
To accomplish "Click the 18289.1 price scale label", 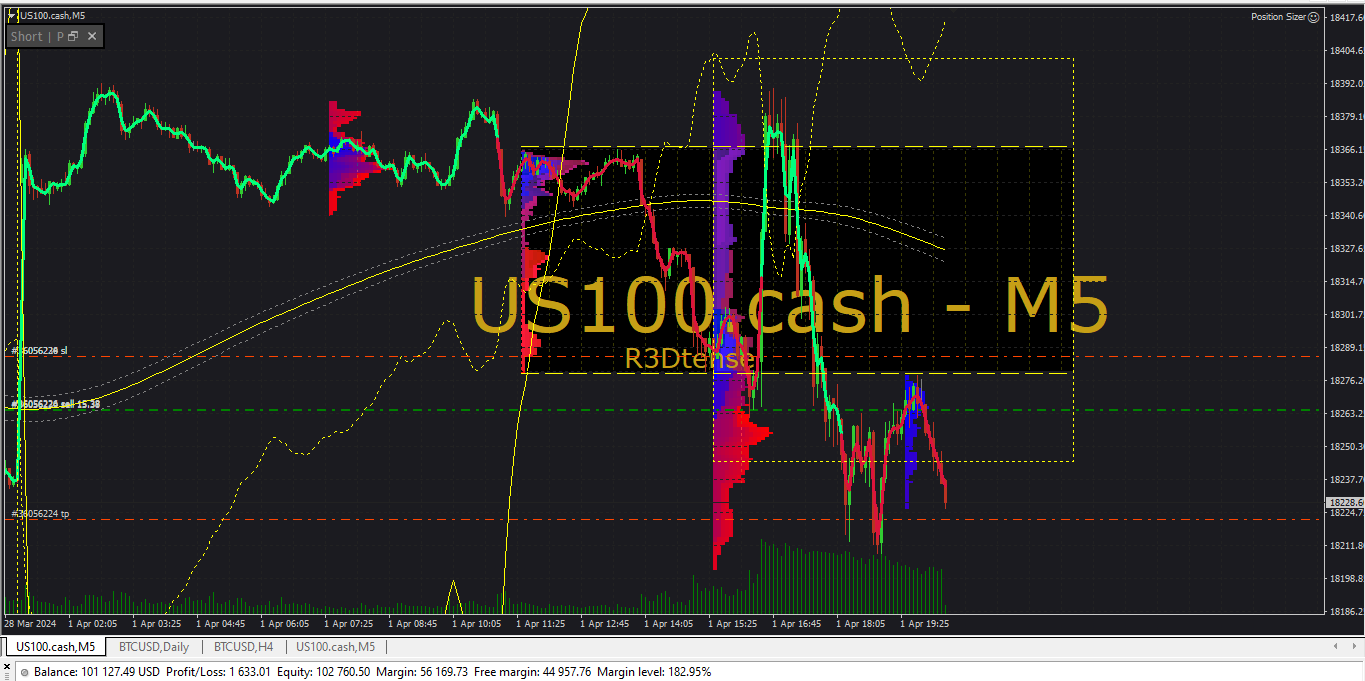I will pyautogui.click(x=1346, y=347).
